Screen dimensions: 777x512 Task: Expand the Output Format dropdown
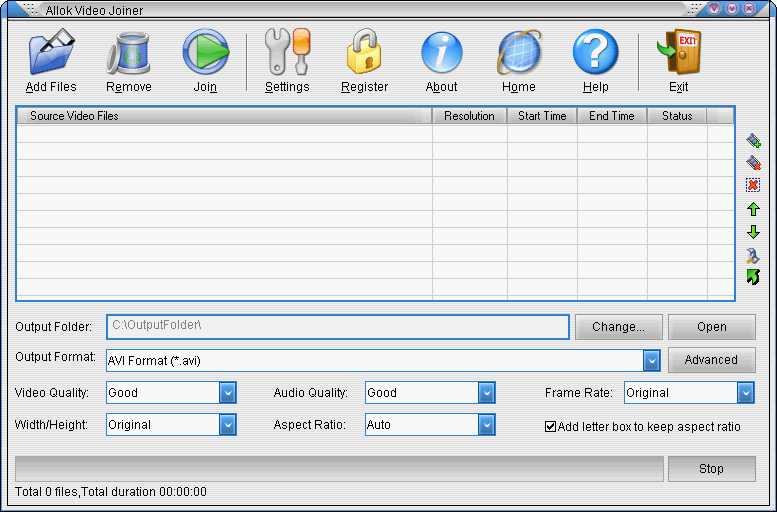point(652,361)
